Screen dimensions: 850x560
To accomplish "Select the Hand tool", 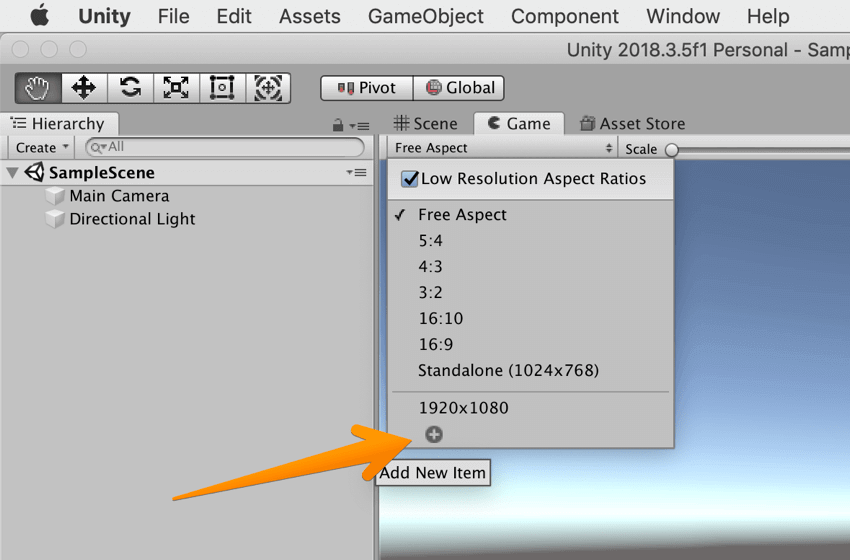I will [38, 88].
